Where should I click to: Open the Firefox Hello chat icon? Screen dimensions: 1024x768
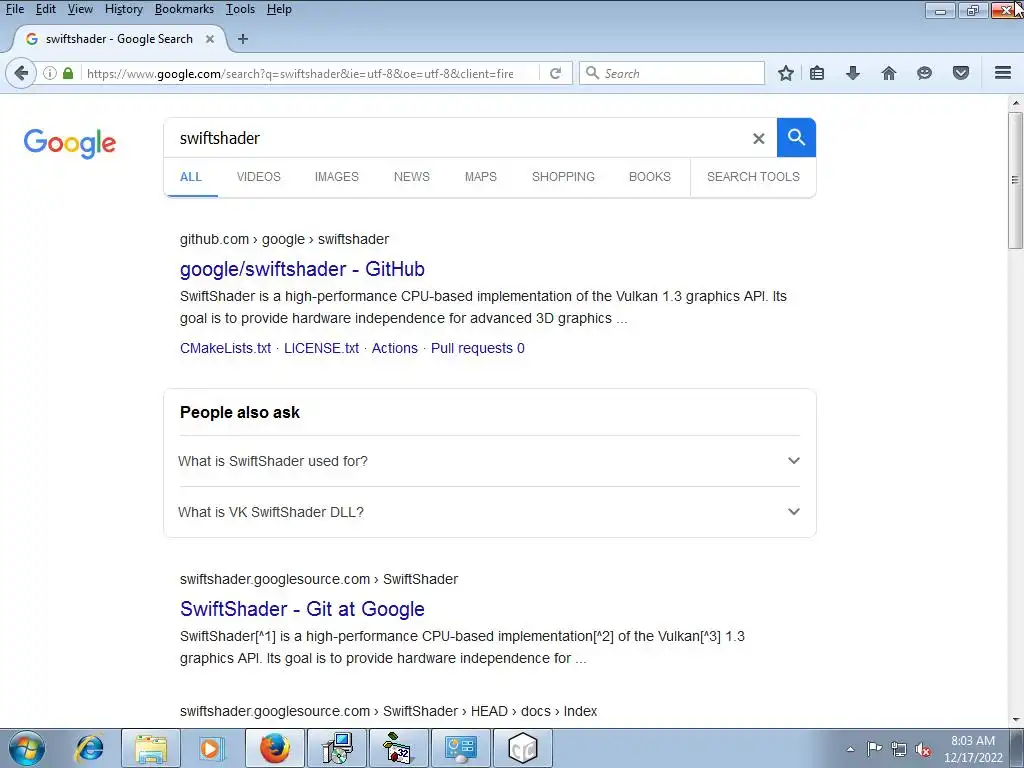[x=924, y=73]
